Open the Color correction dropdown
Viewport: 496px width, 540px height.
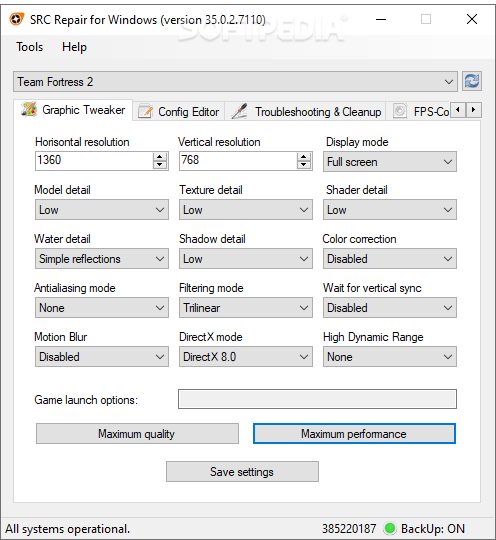[390, 258]
